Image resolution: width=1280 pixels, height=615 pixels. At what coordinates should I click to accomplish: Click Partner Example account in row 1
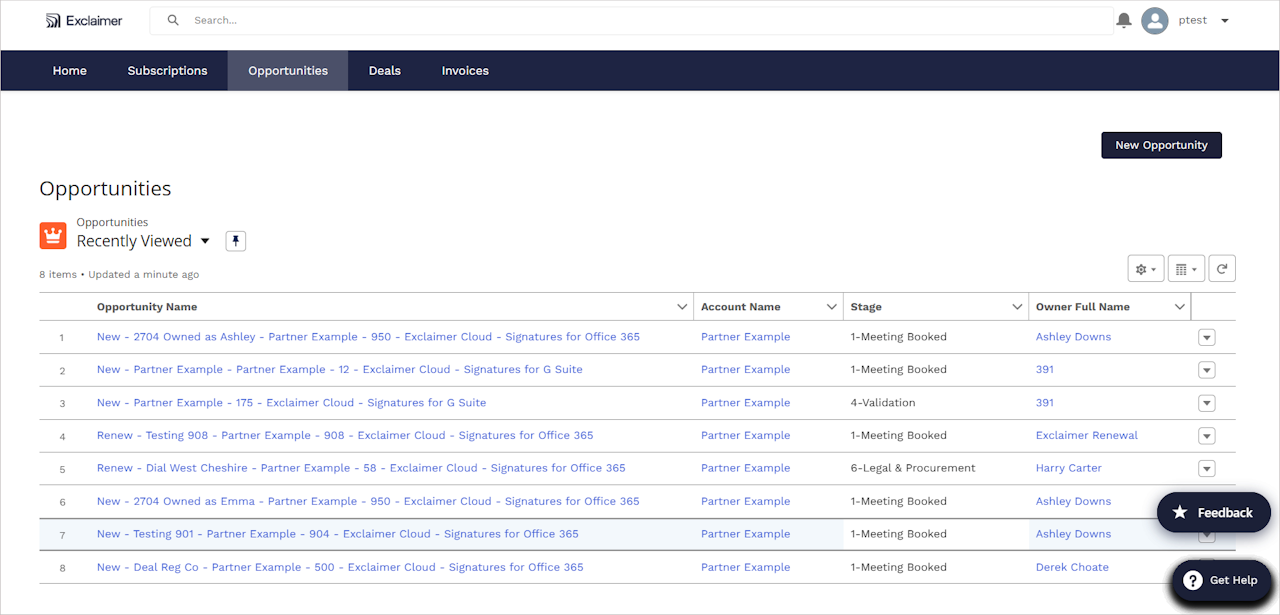tap(745, 337)
